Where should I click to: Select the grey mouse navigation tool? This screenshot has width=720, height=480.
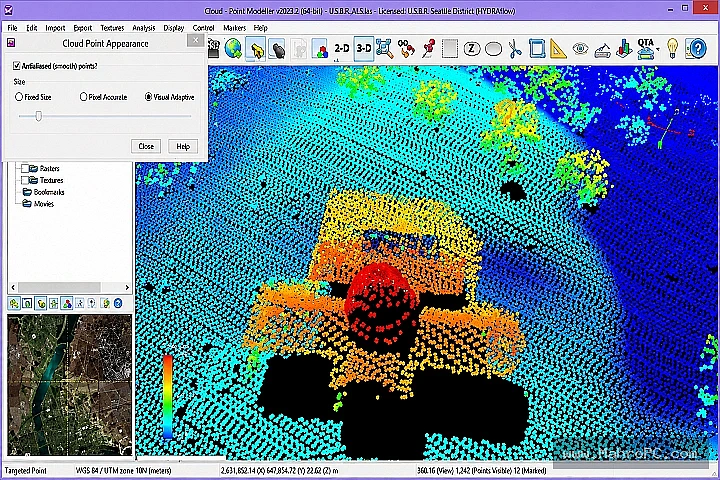(278, 49)
